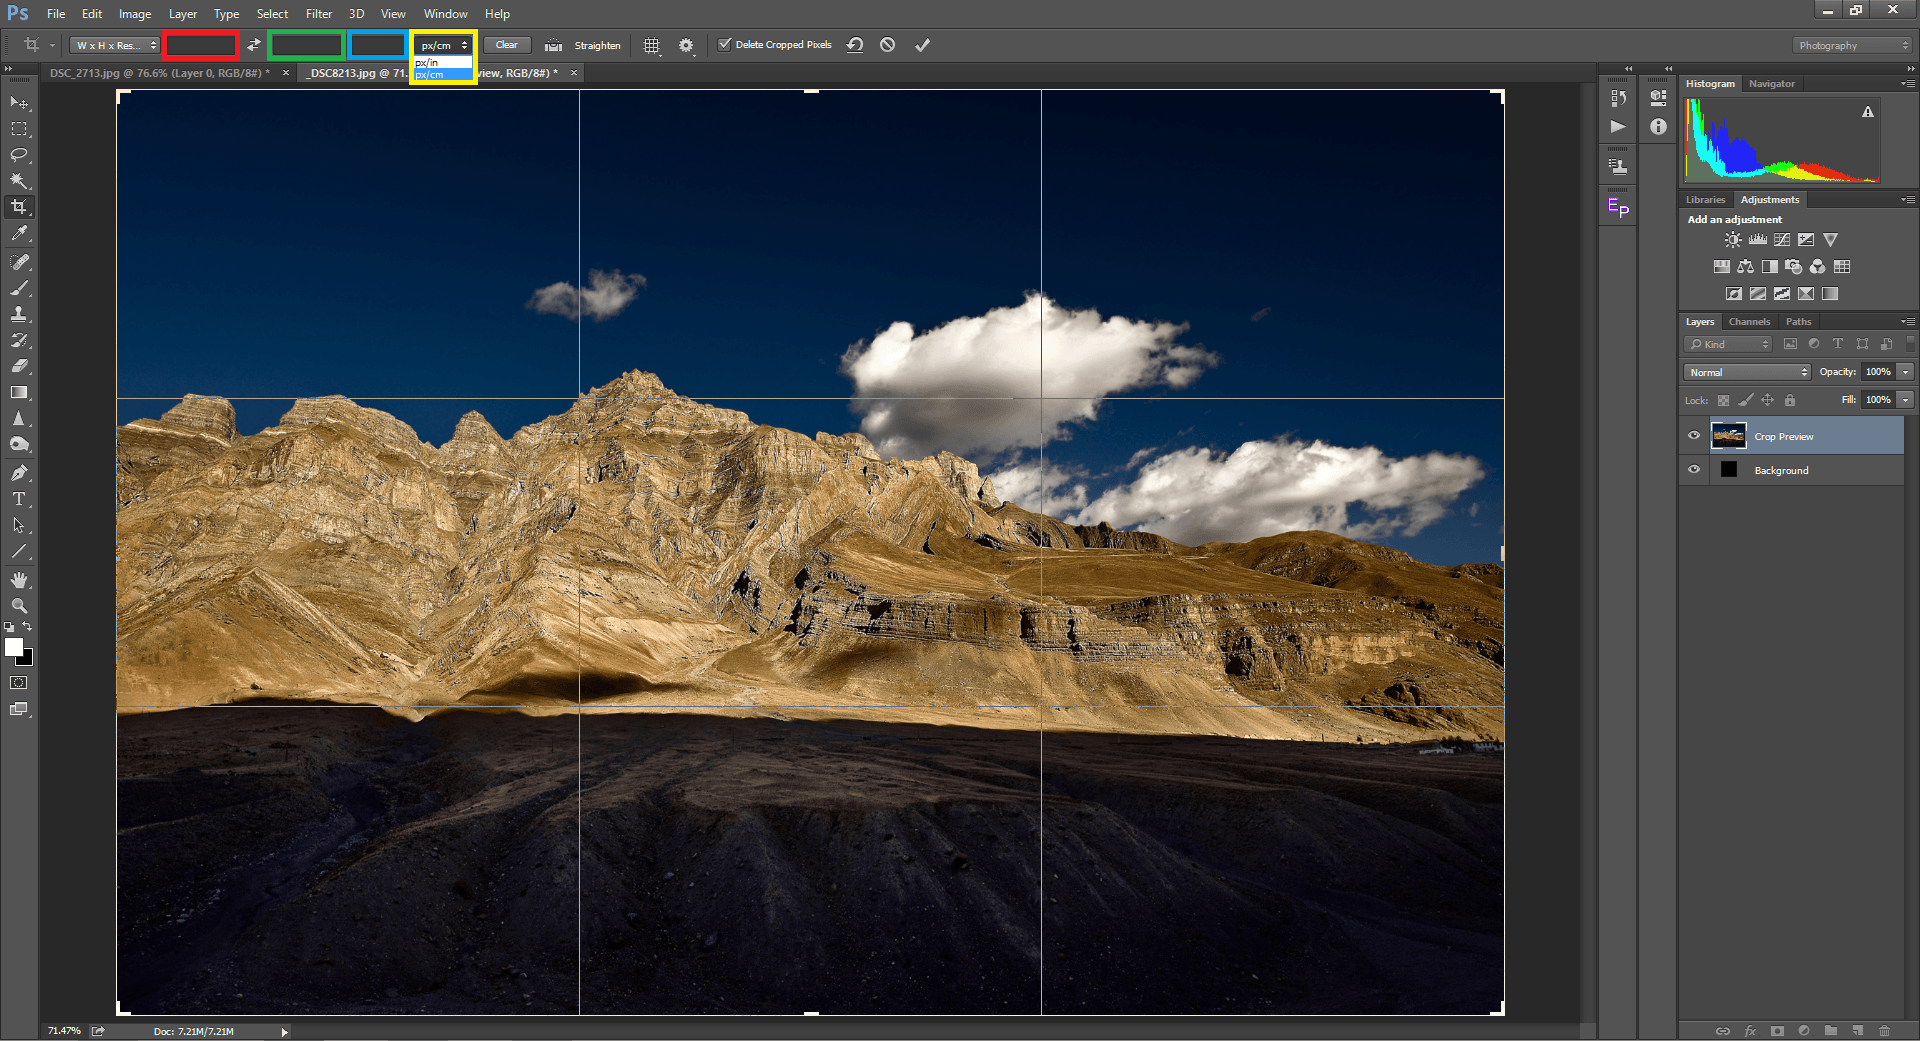The width and height of the screenshot is (1920, 1041).
Task: Click the Straighten button
Action: point(596,46)
